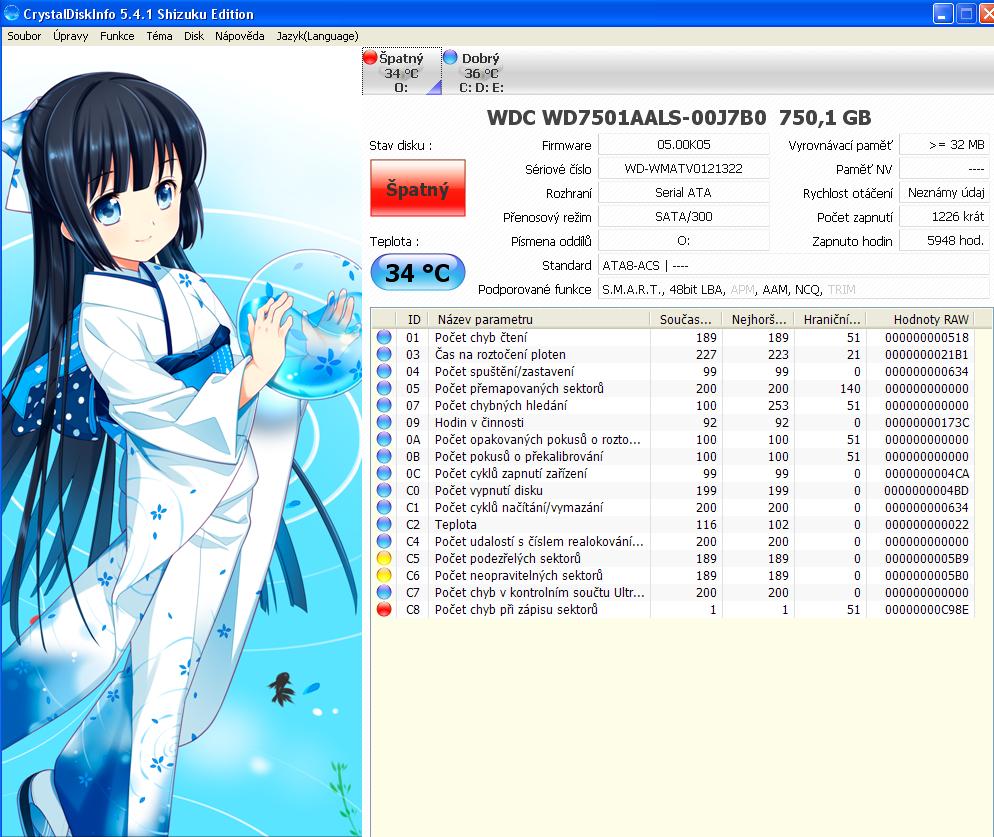Click the Paměť NV value field

(x=945, y=169)
